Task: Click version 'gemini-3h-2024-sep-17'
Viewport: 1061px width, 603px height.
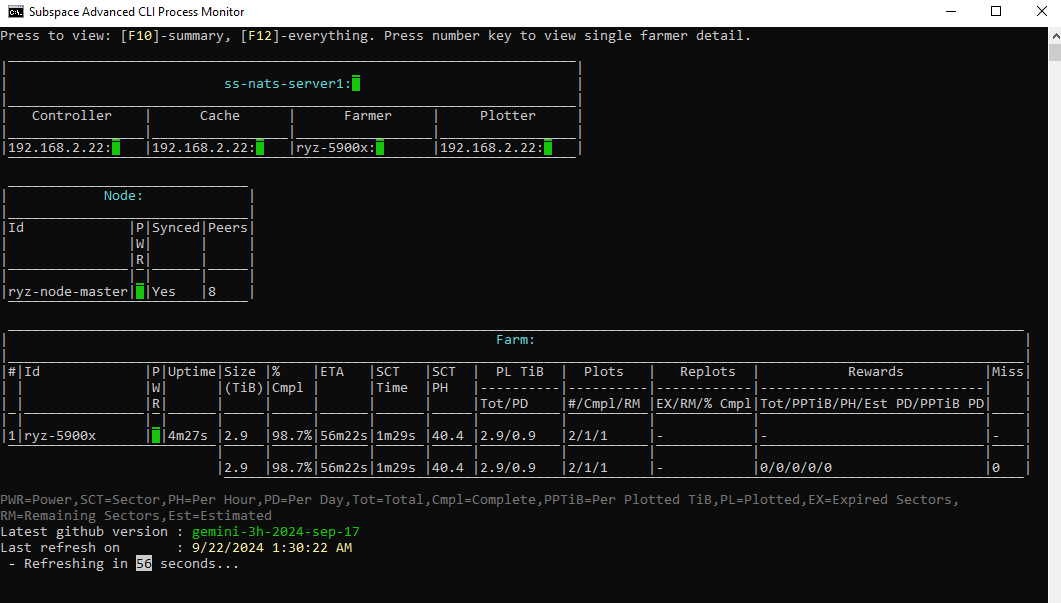Action: click(x=275, y=532)
